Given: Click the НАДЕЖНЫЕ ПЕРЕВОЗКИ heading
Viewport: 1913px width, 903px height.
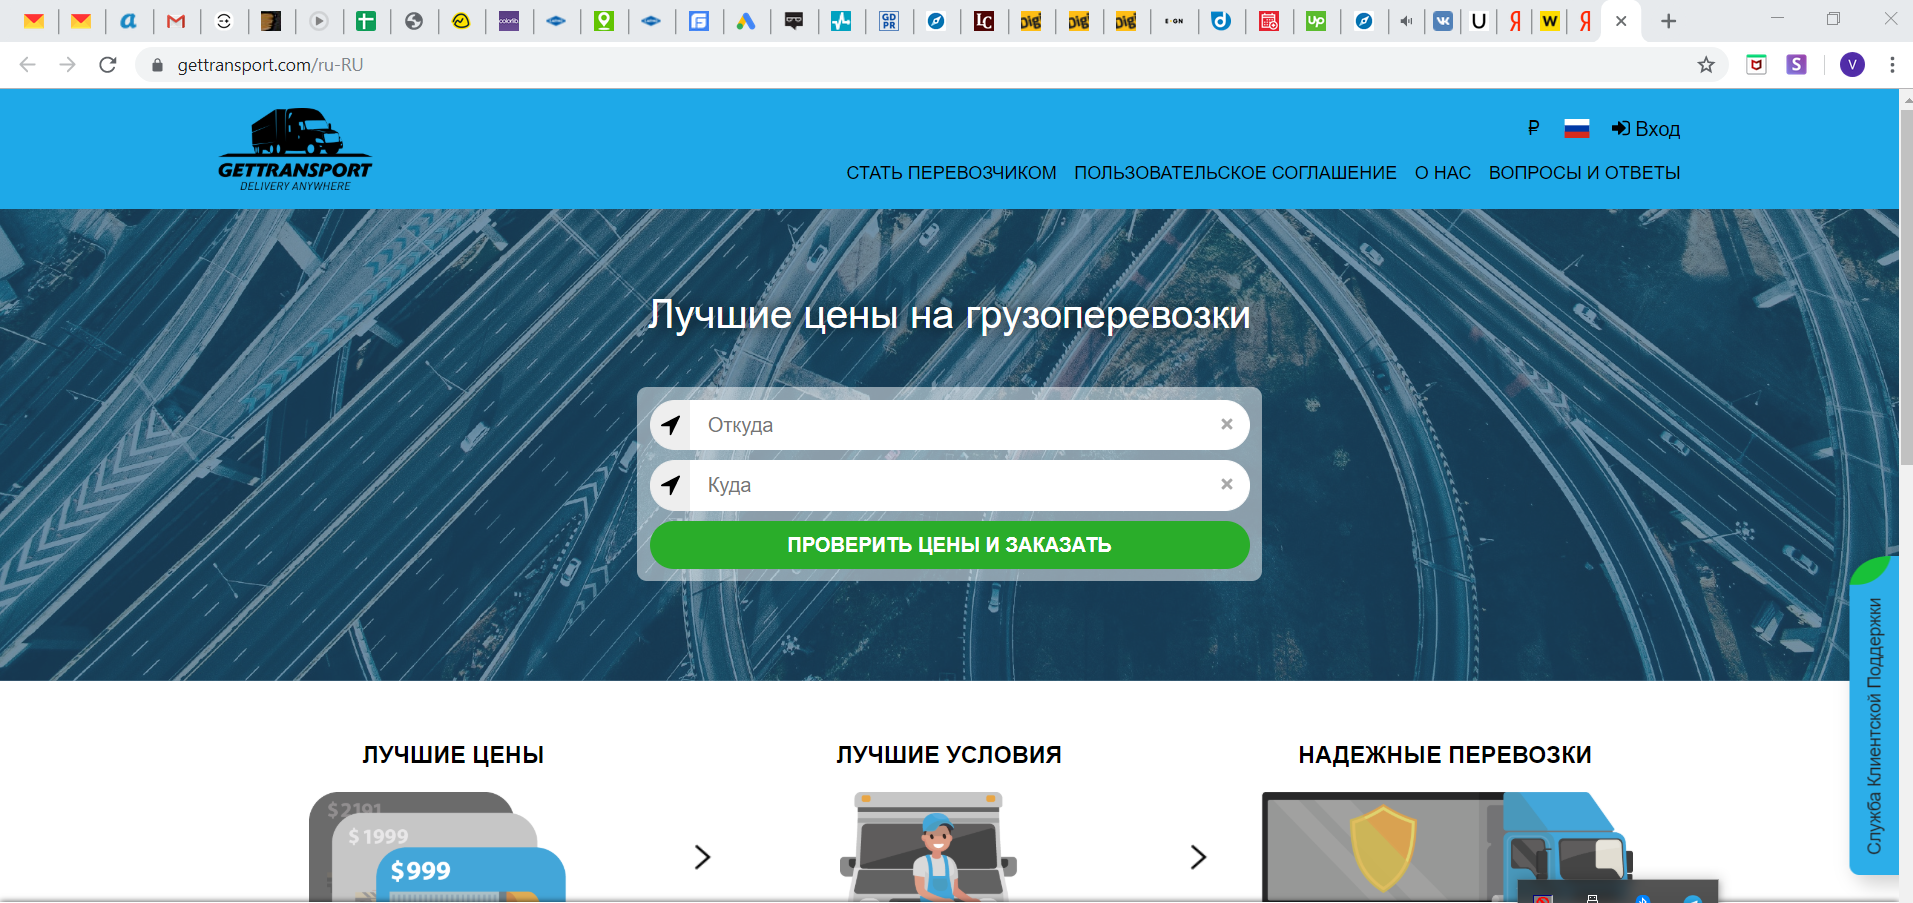Looking at the screenshot, I should [x=1445, y=755].
